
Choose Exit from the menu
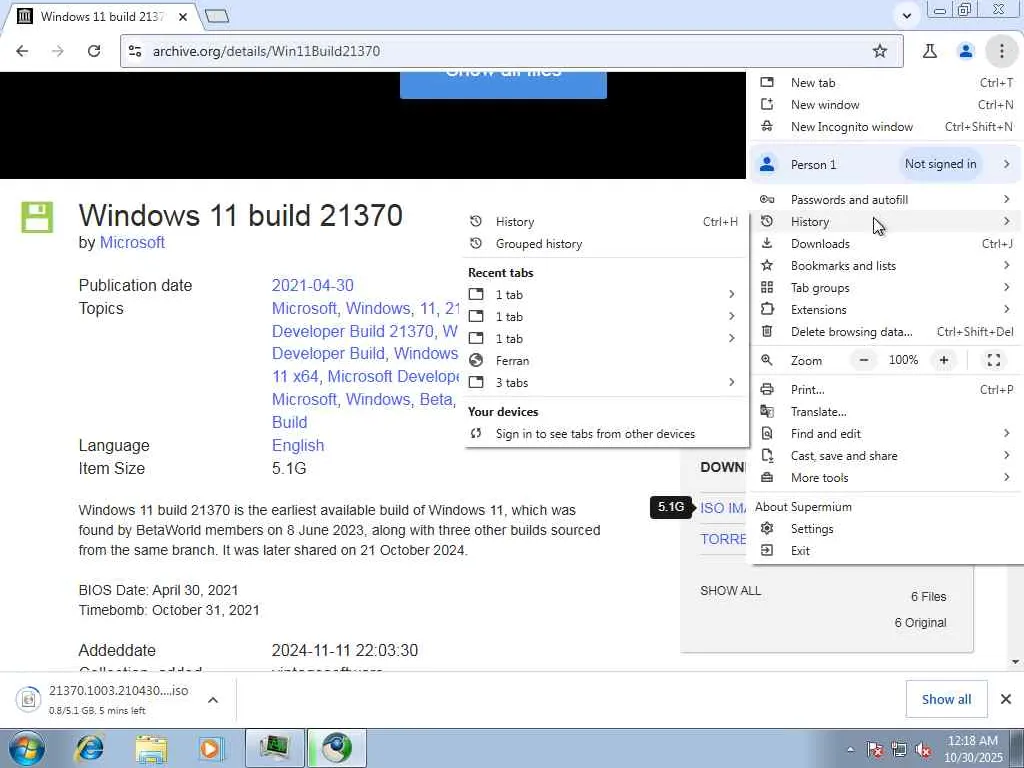pos(884,551)
